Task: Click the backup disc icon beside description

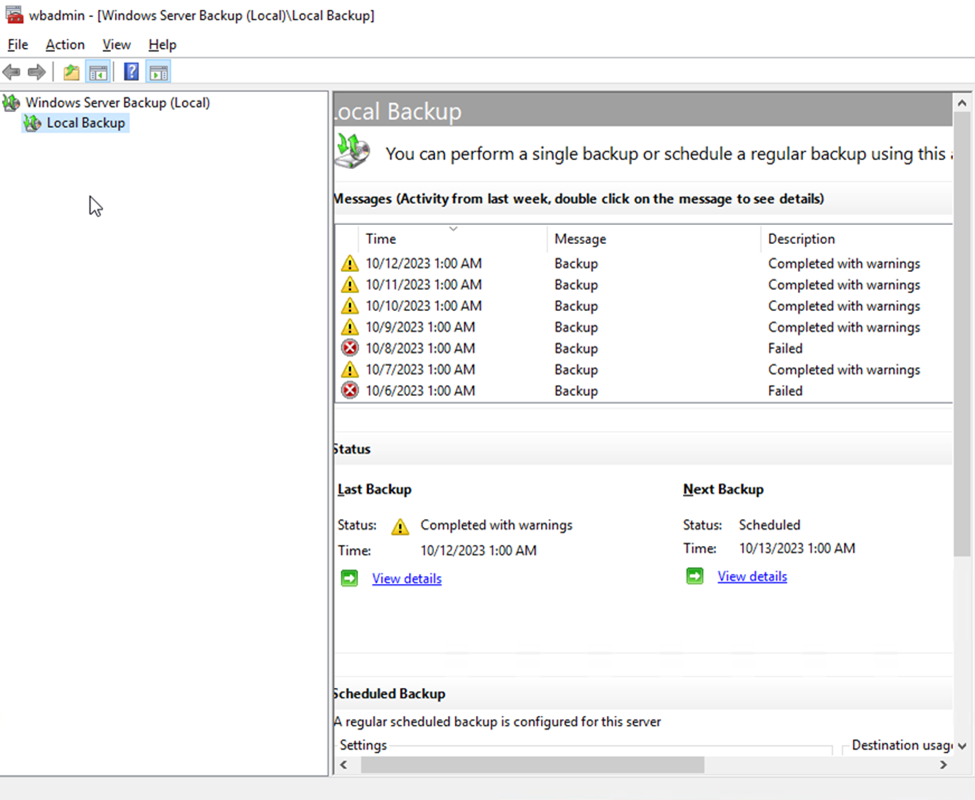Action: 353,152
